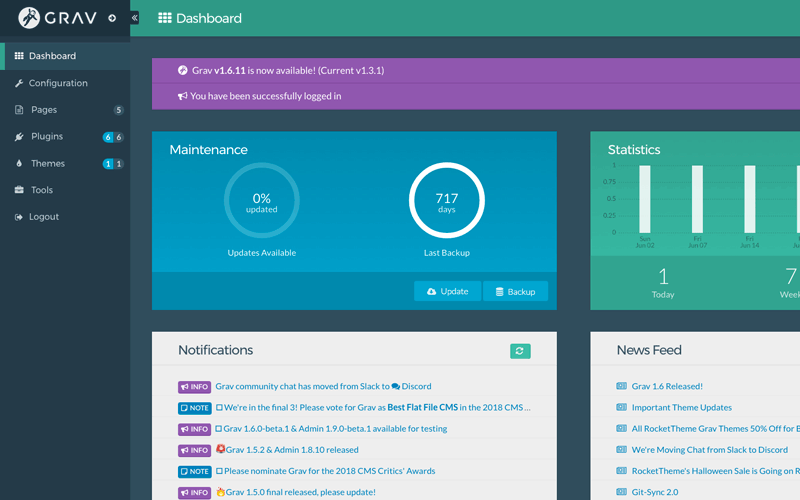Screen dimensions: 800x500
Task: Click the blue Themes updates badge showing 1
Action: [x=108, y=164]
